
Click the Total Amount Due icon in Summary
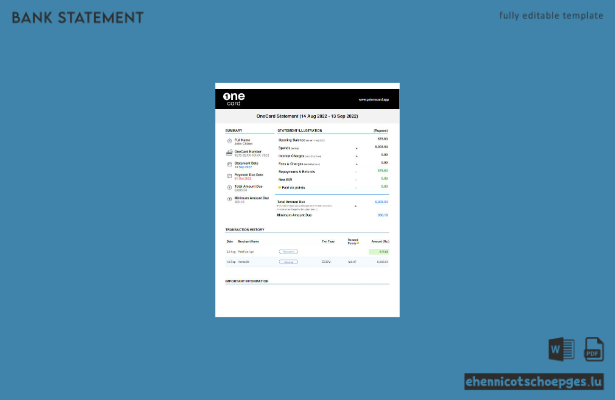coord(229,187)
